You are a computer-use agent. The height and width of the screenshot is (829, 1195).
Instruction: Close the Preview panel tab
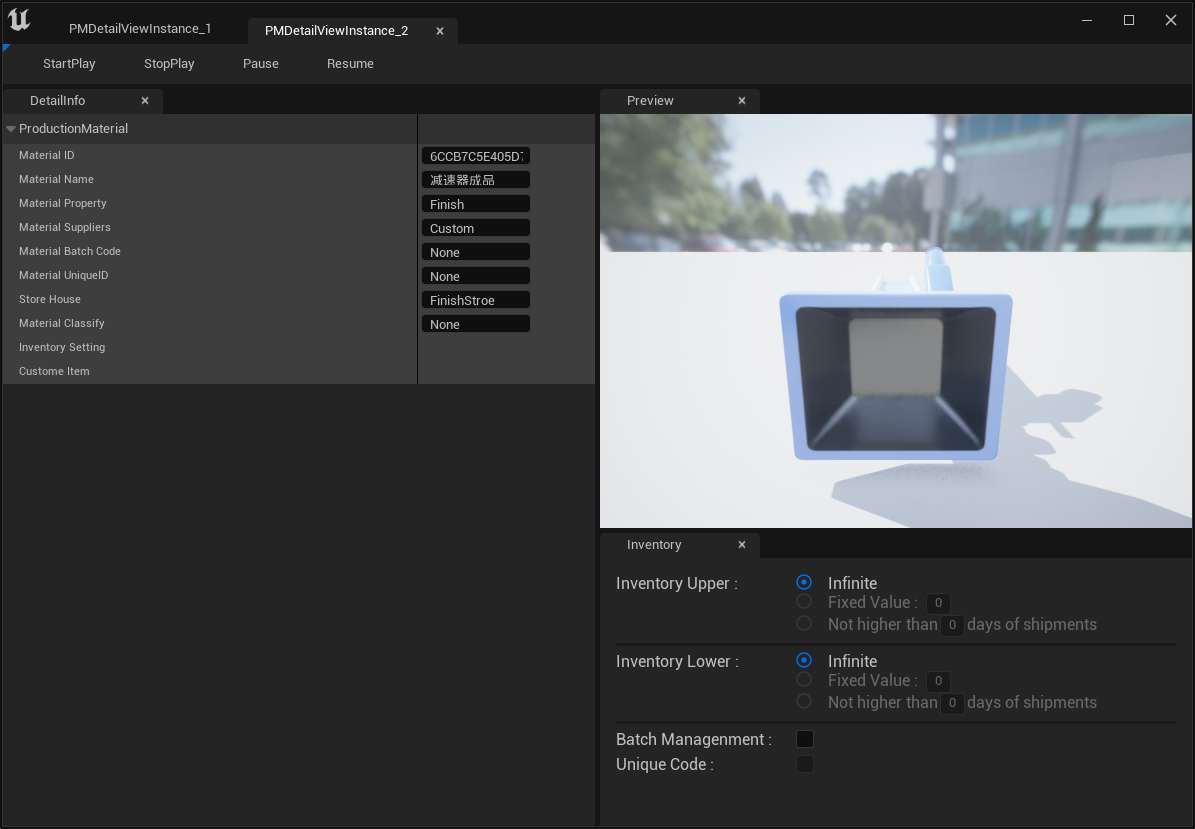(742, 101)
